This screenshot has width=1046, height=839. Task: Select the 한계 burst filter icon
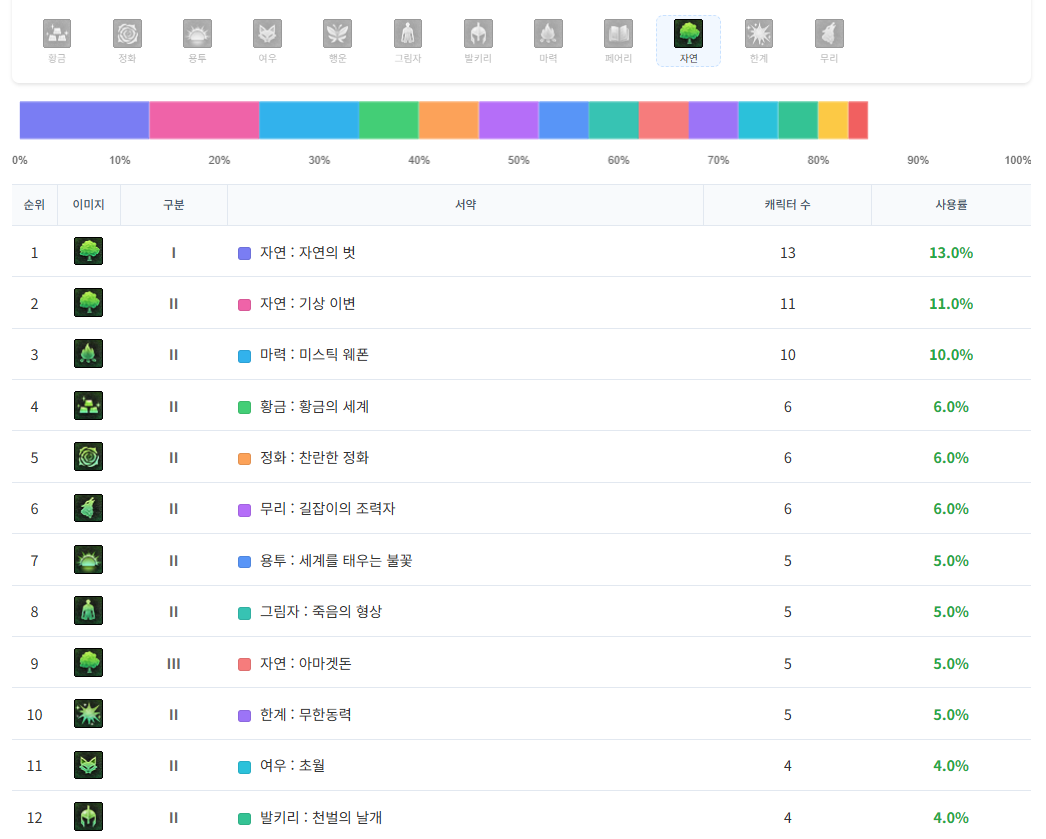[759, 34]
